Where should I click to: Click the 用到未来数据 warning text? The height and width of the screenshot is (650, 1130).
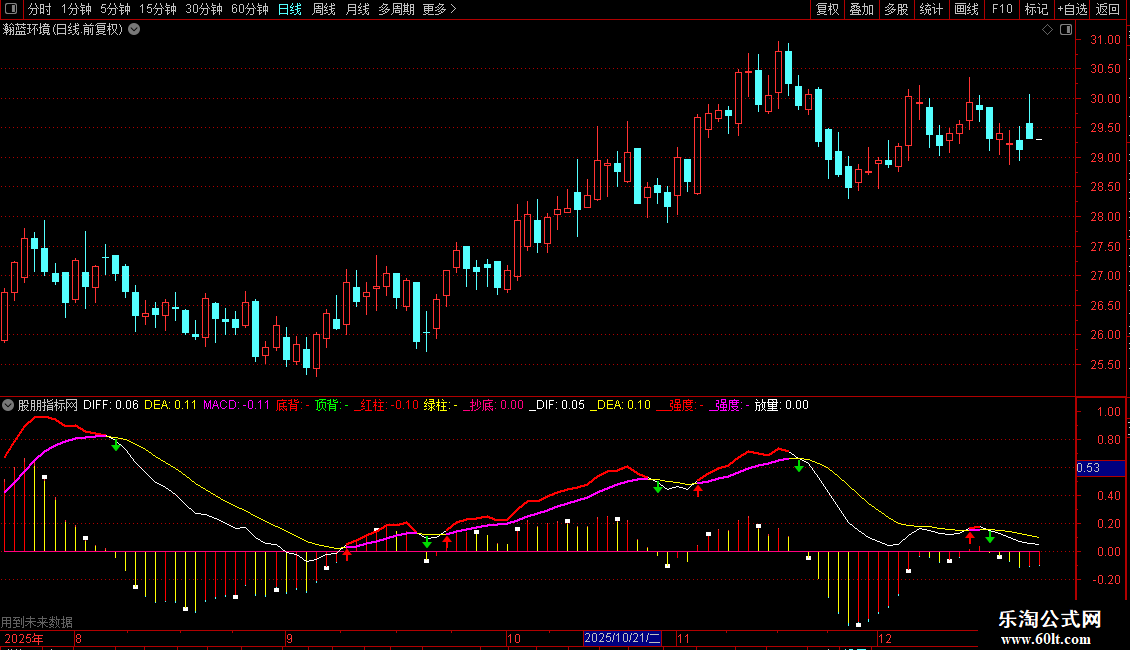click(37, 622)
